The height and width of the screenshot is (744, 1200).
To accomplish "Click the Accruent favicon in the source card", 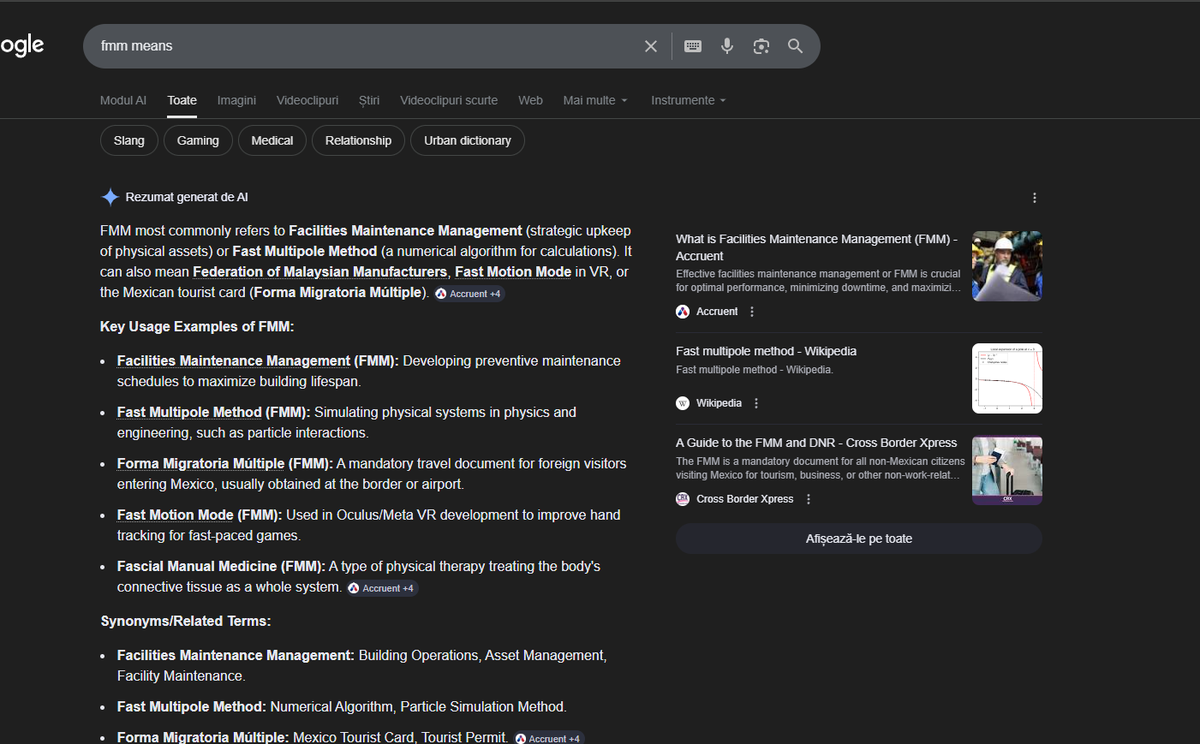I will point(683,312).
